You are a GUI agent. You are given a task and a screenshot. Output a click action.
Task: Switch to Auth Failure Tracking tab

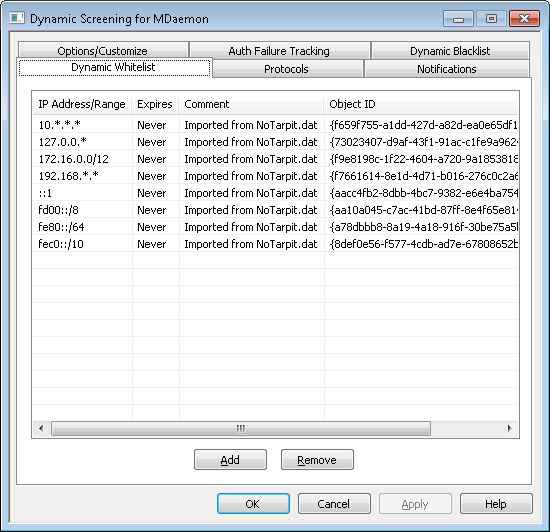(280, 50)
